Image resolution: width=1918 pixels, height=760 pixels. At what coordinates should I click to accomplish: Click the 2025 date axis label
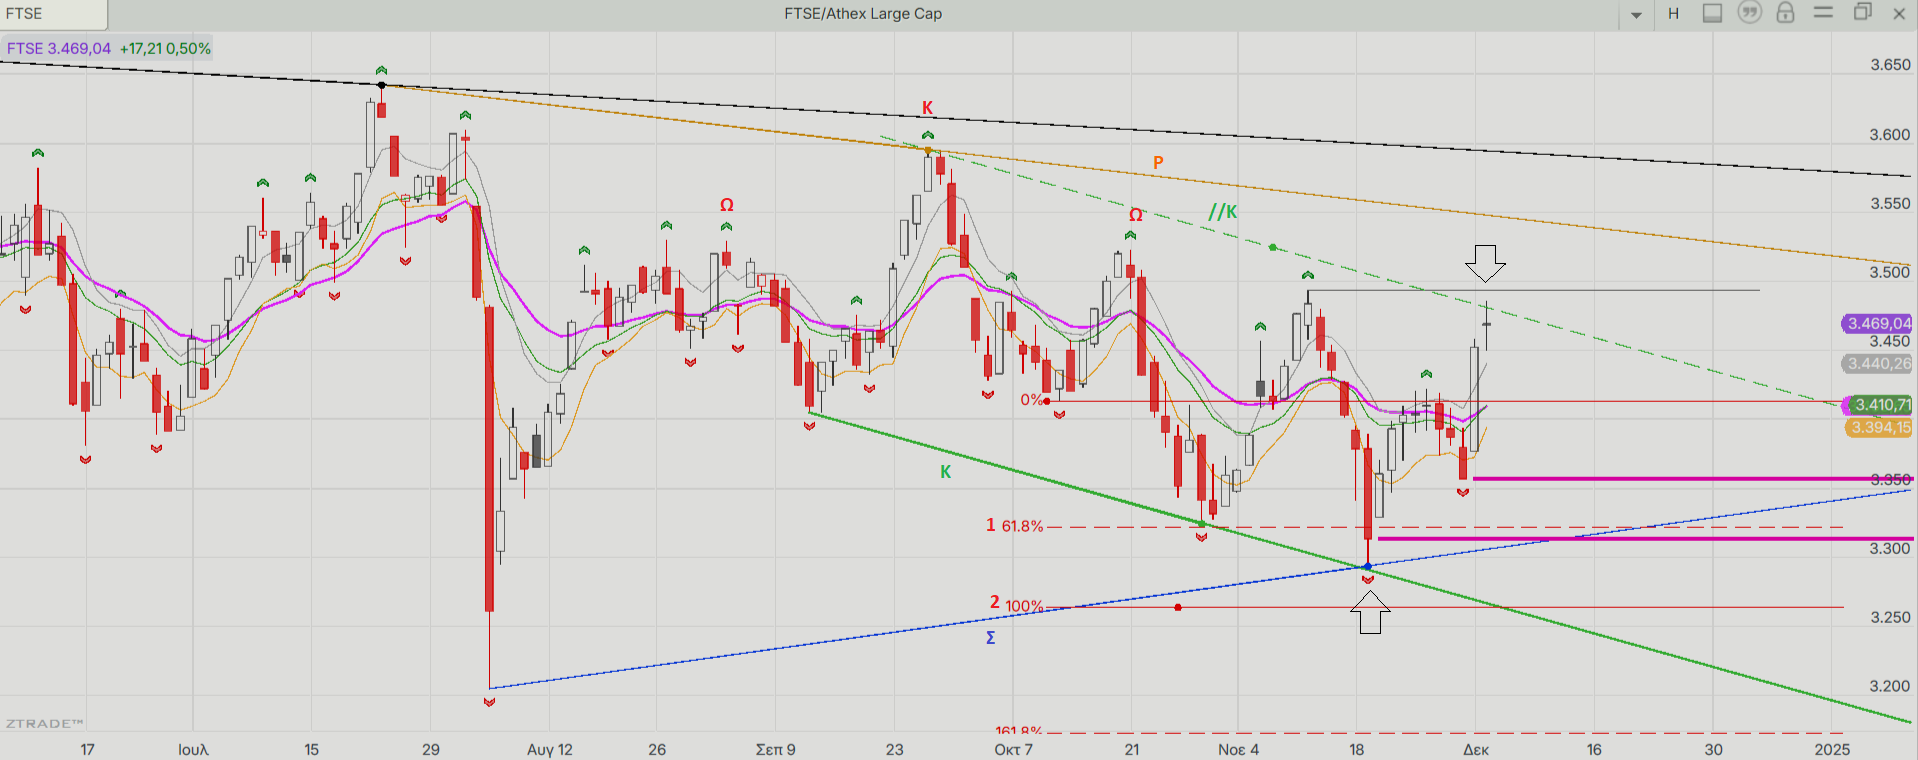[1832, 749]
